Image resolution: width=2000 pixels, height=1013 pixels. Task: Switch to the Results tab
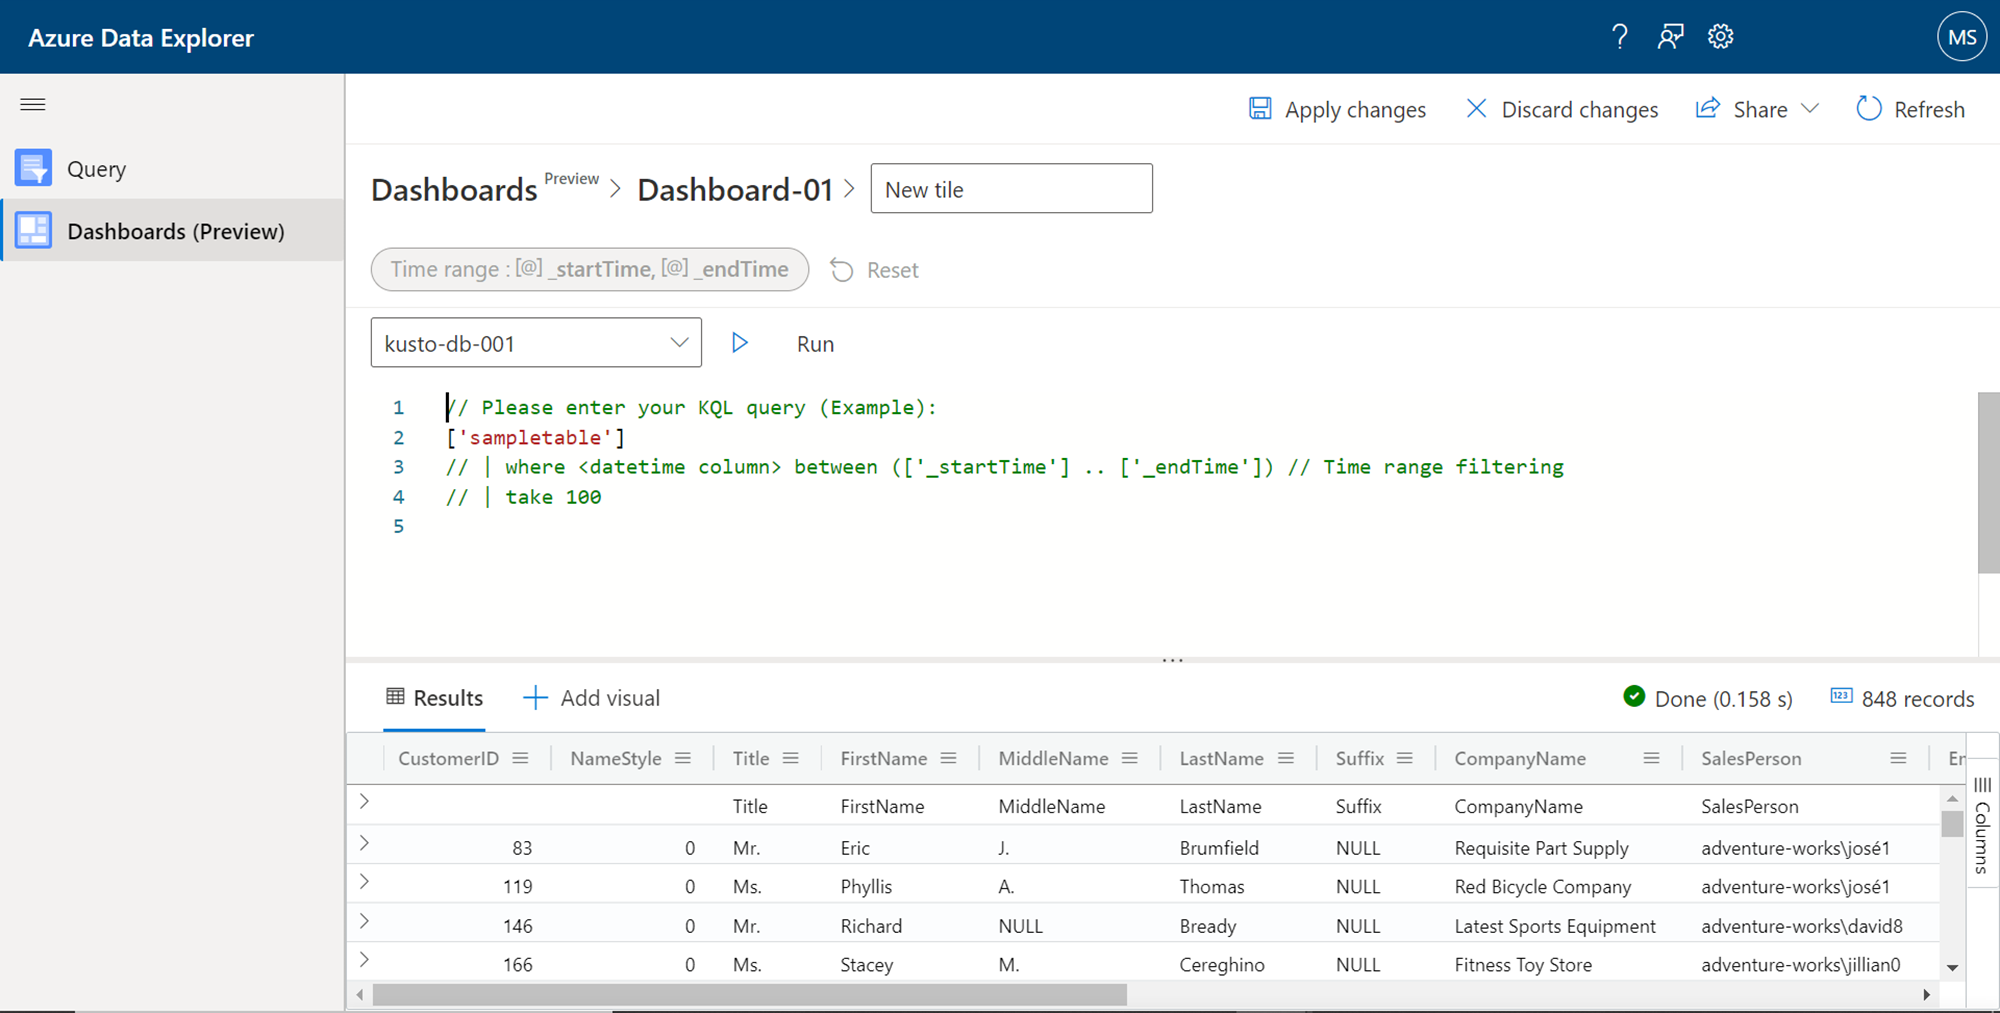click(x=435, y=698)
